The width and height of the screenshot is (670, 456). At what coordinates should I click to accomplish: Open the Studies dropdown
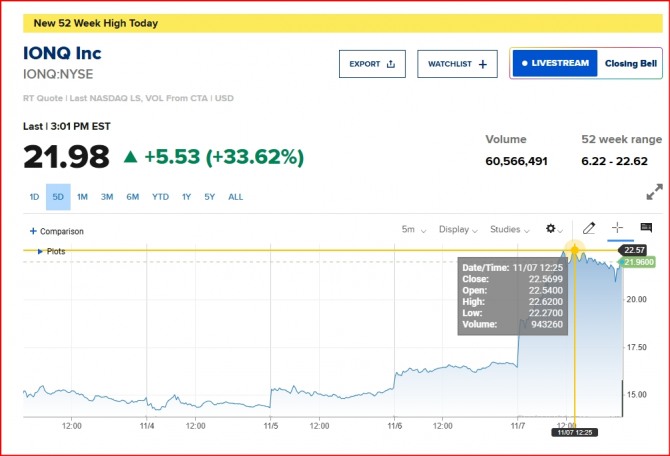(510, 229)
